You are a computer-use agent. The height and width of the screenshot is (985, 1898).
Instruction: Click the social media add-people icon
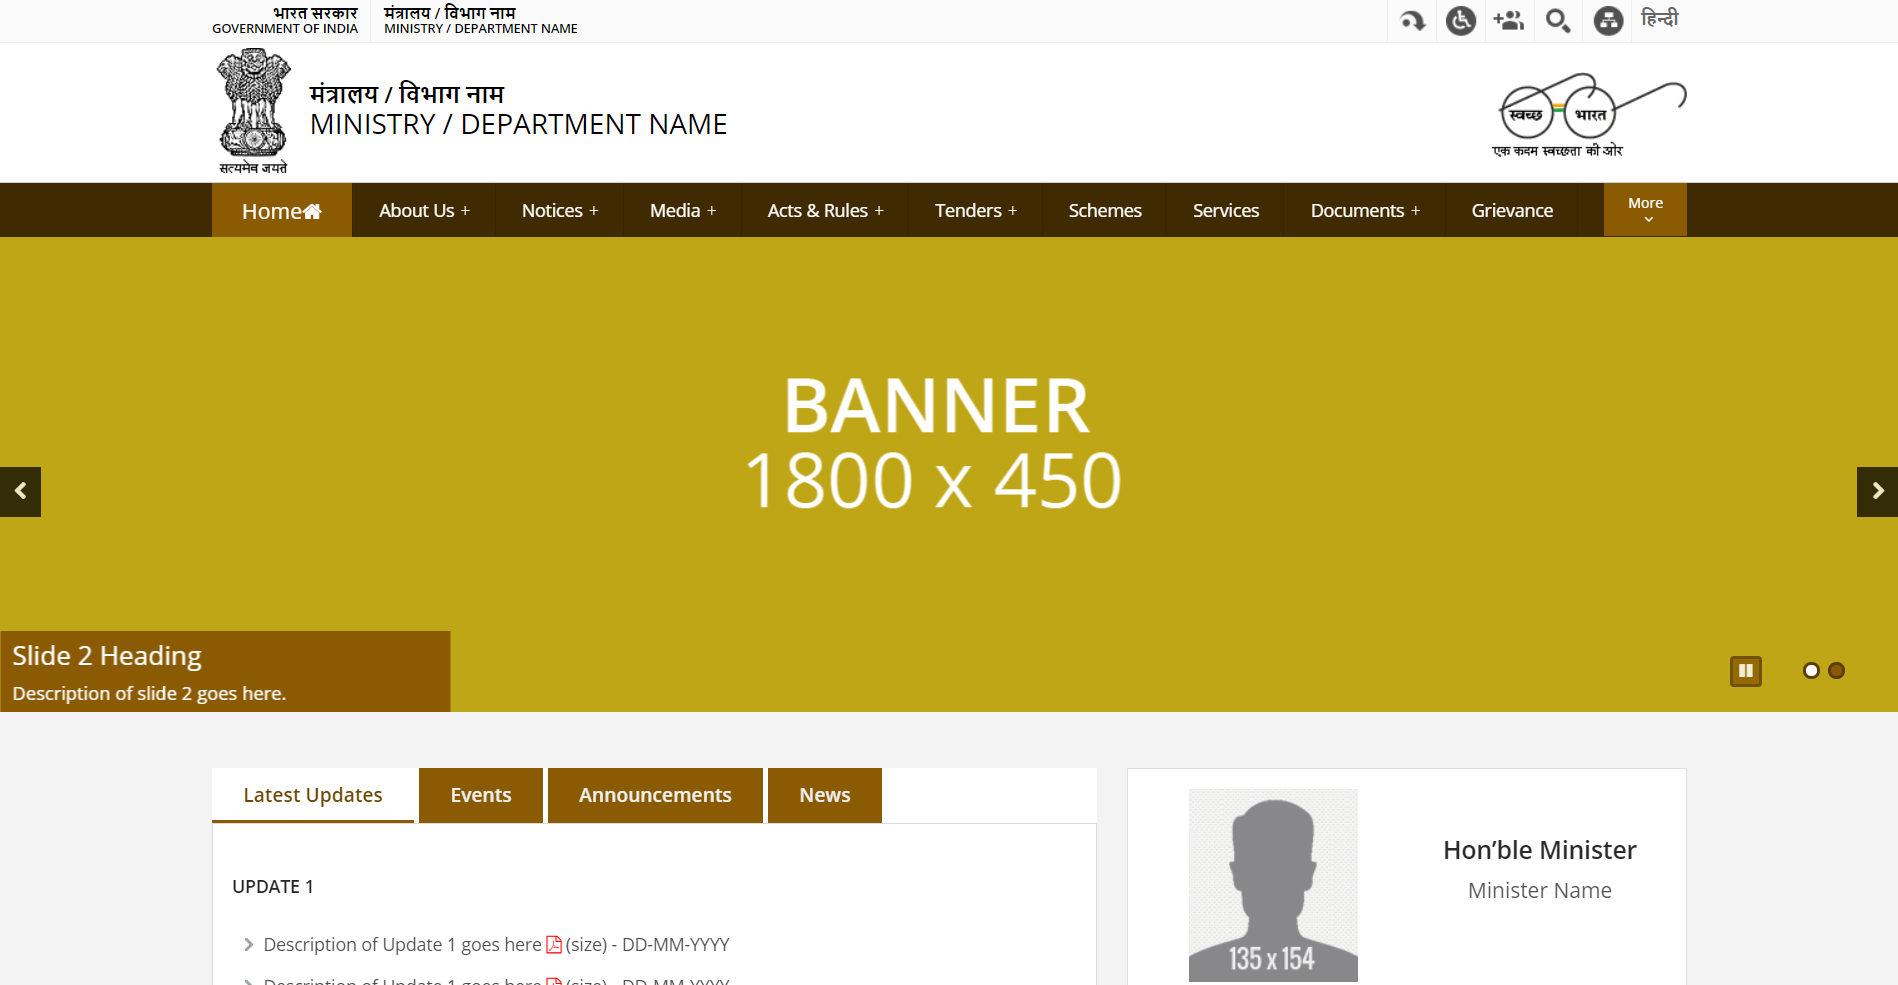tap(1508, 21)
